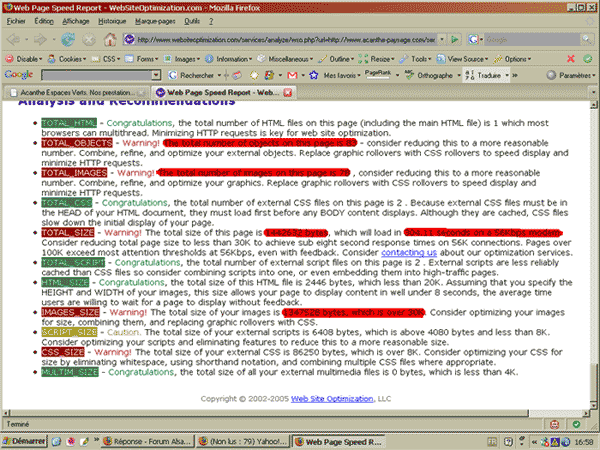Click the green Go arrow by the URL

point(455,39)
